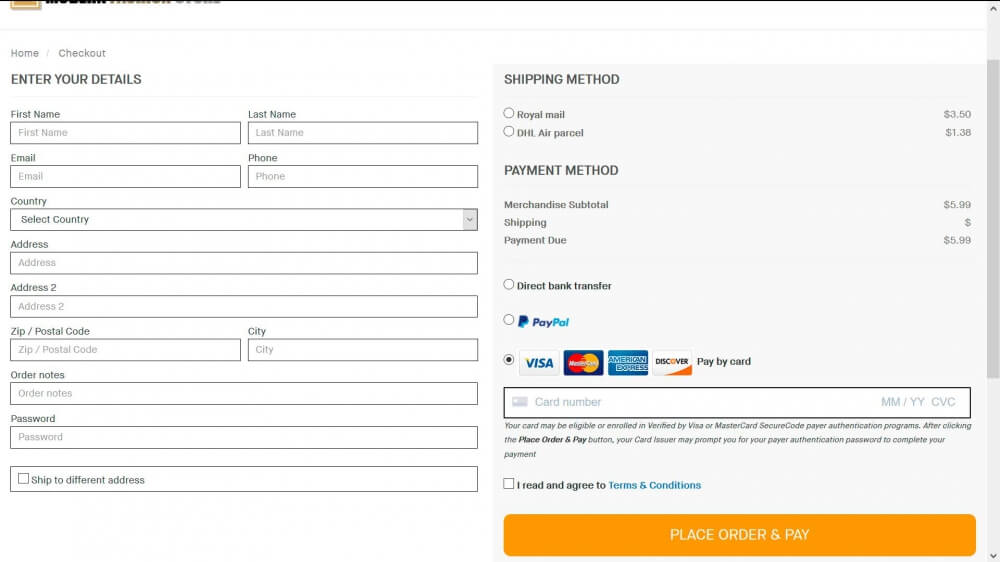This screenshot has width=1000, height=562.
Task: Open the Terms & Conditions link
Action: [x=654, y=485]
